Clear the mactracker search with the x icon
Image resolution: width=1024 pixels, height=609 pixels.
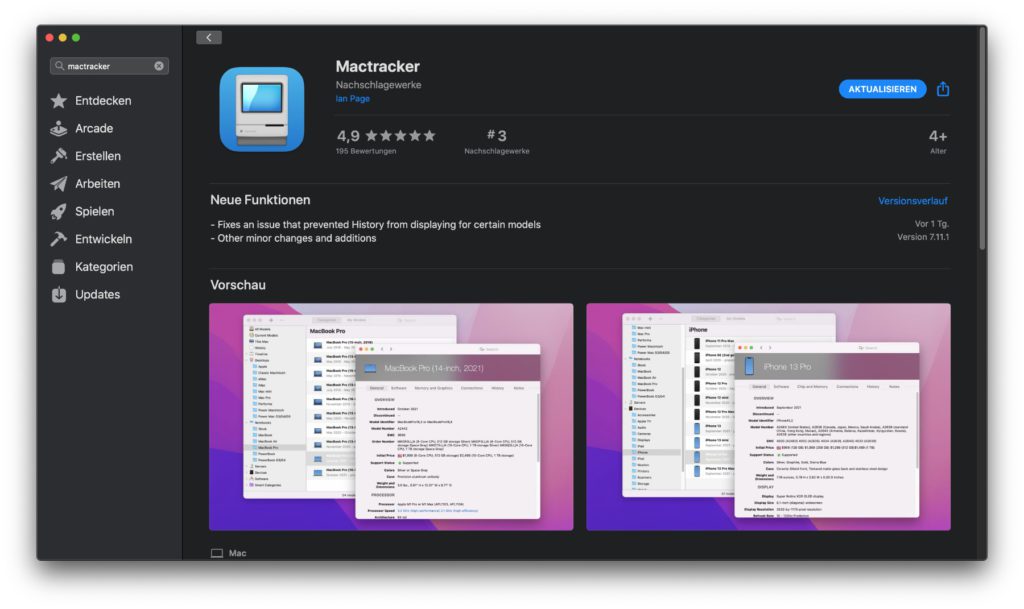click(158, 65)
